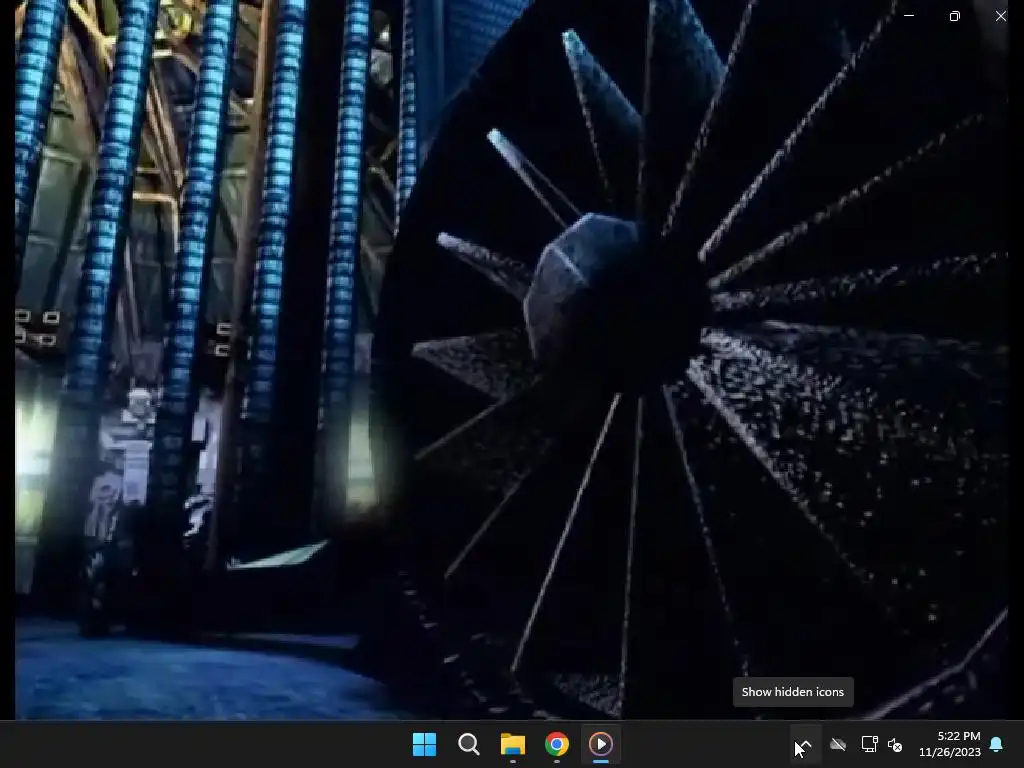Minimize the video player window
This screenshot has height=768, width=1024.
[x=908, y=16]
